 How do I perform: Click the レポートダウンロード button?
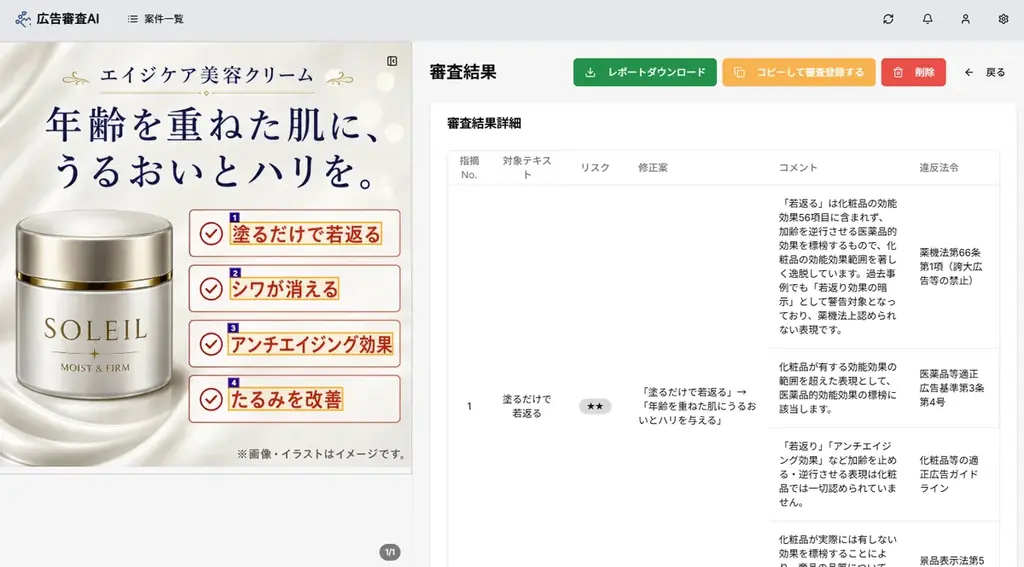645,72
